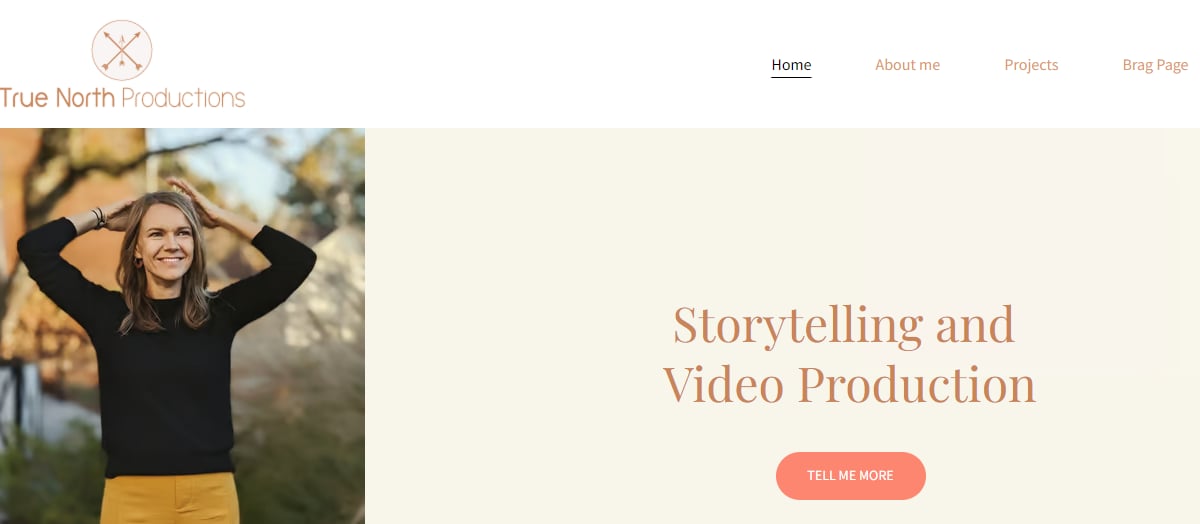Open the About me page

(907, 65)
